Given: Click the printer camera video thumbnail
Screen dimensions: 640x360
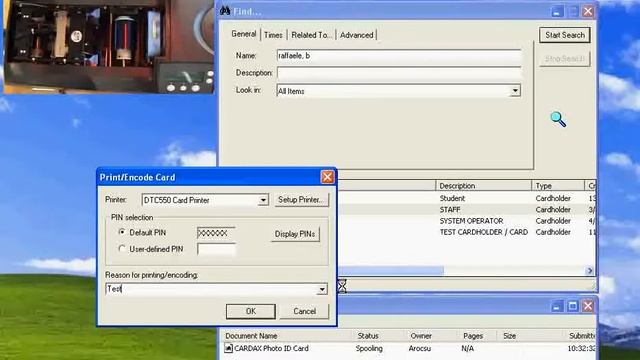Looking at the screenshot, I should 109,47.
